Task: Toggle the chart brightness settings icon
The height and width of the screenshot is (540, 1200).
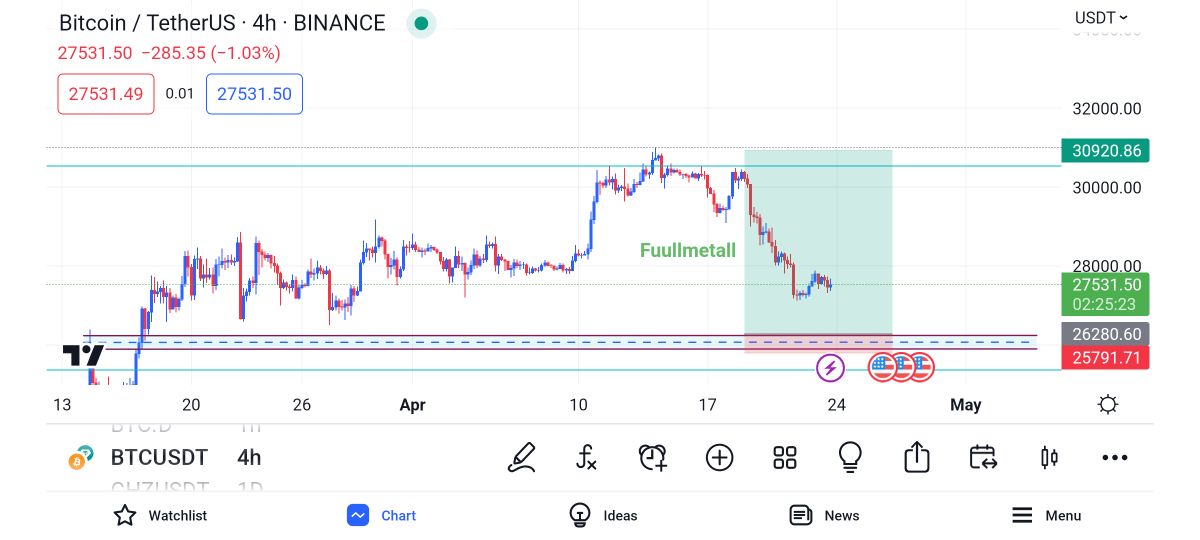Action: [1107, 405]
